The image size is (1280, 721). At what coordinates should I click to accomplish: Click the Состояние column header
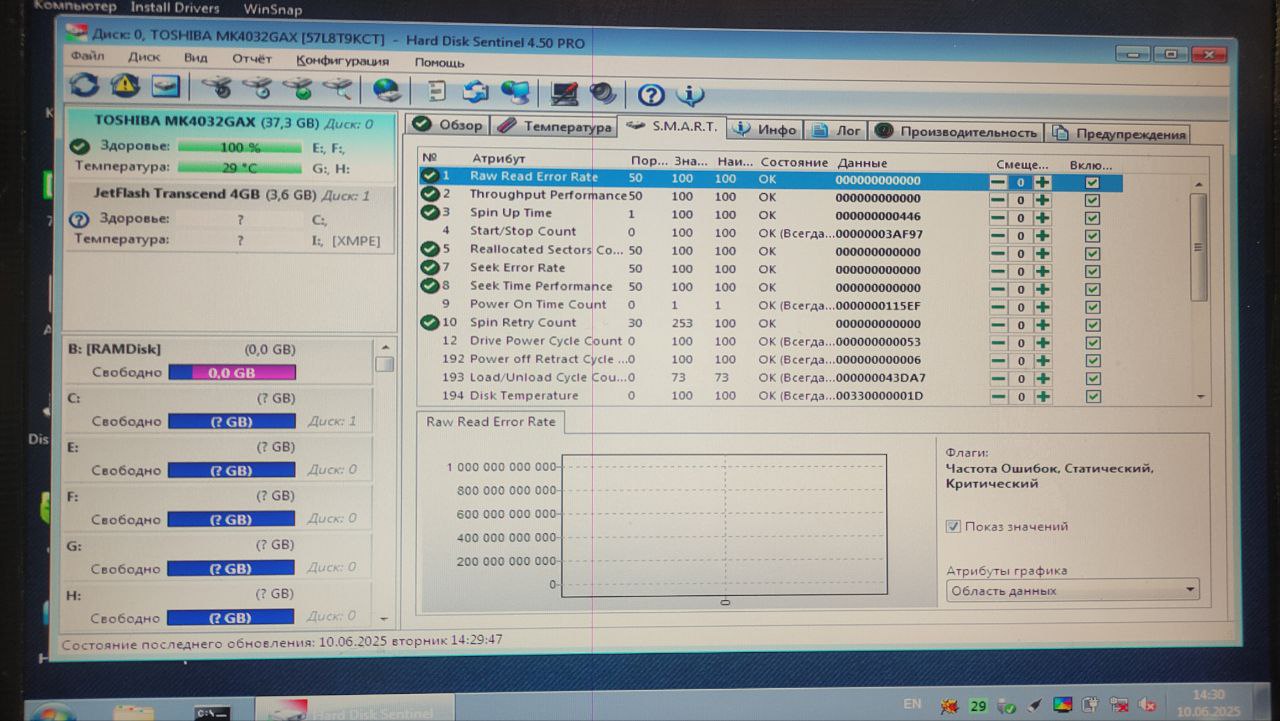[x=794, y=162]
